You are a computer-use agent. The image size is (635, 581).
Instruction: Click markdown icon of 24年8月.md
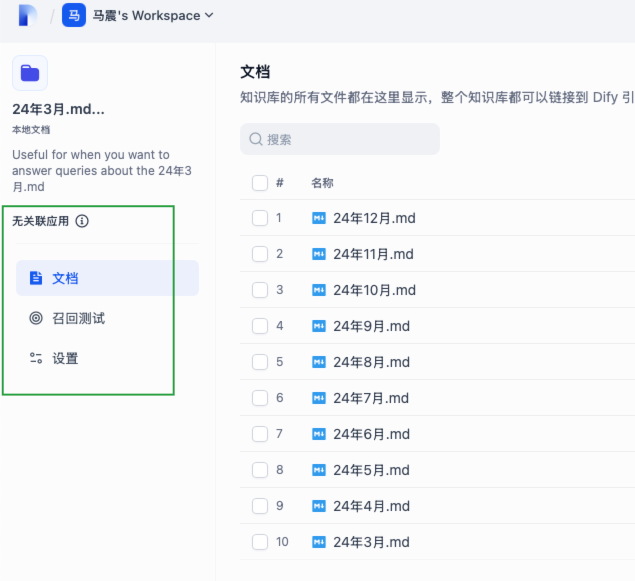[319, 362]
